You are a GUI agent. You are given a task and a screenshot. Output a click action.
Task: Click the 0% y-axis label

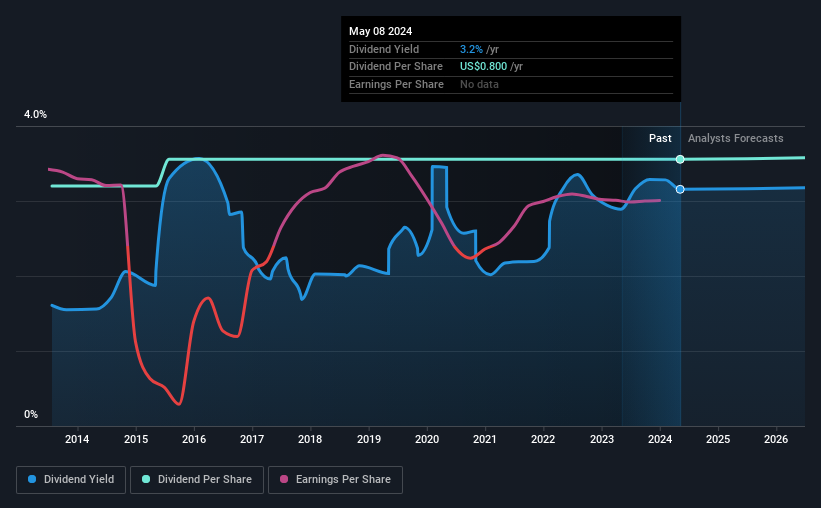(31, 414)
